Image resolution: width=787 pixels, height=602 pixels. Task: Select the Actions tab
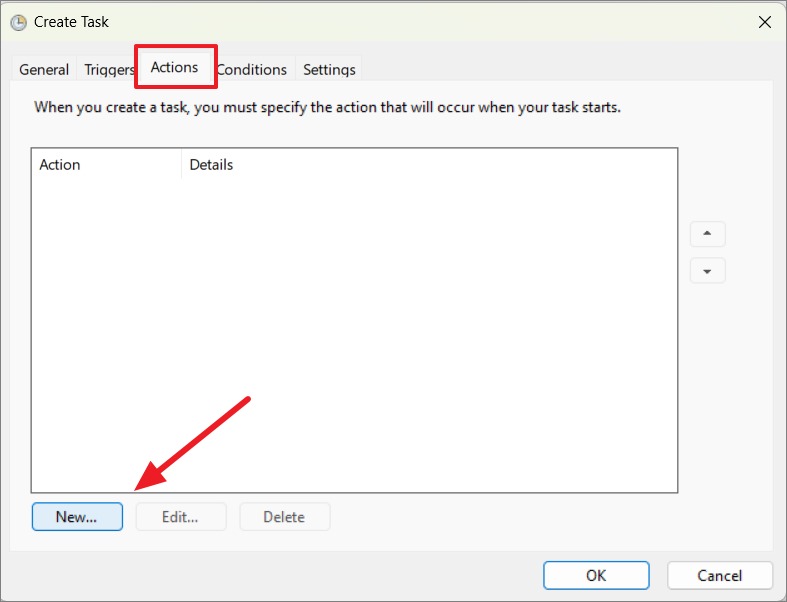175,67
